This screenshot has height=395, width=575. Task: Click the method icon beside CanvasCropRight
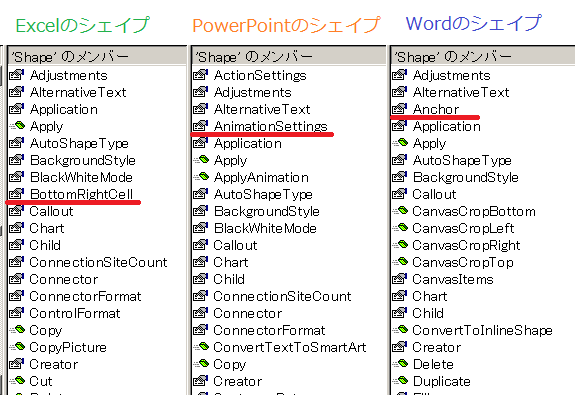coord(400,245)
